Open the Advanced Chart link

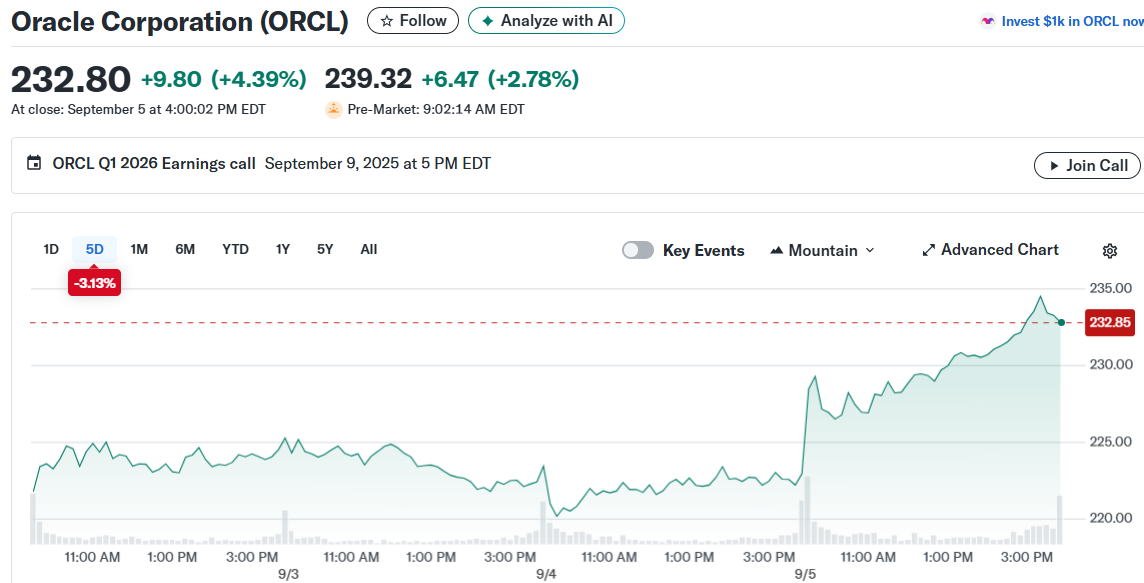coord(990,250)
